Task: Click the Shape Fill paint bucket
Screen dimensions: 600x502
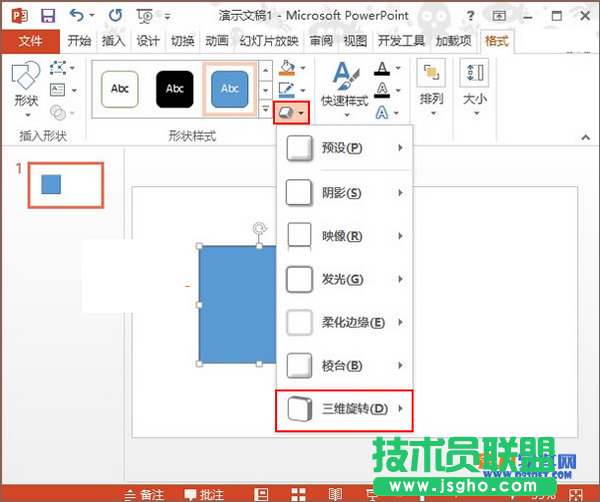Action: click(x=287, y=68)
